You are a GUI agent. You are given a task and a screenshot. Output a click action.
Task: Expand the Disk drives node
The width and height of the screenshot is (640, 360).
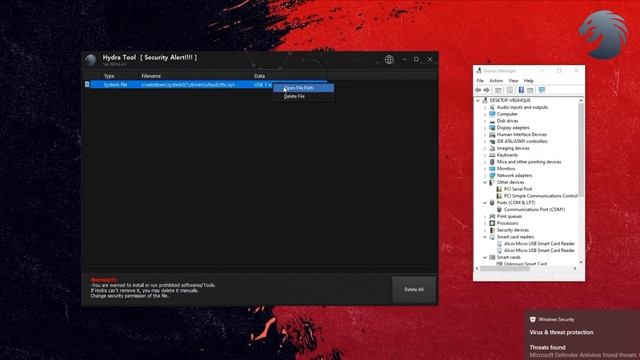(x=485, y=121)
